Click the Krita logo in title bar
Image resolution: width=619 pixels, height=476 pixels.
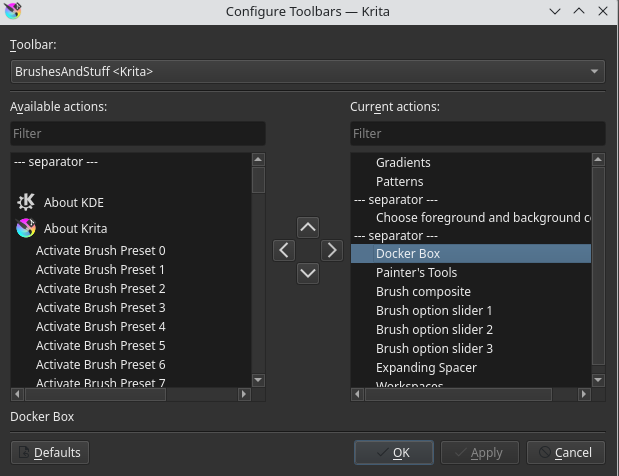pyautogui.click(x=13, y=12)
